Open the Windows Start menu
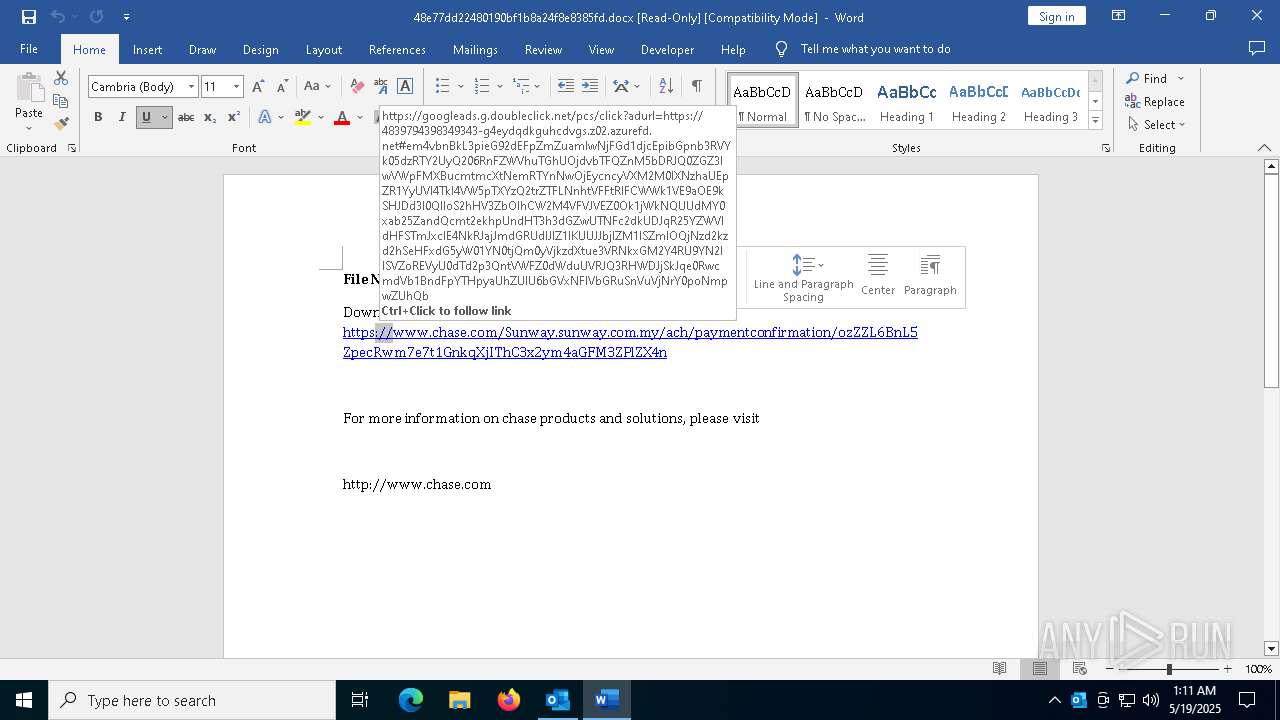This screenshot has width=1280, height=720. pos(24,700)
